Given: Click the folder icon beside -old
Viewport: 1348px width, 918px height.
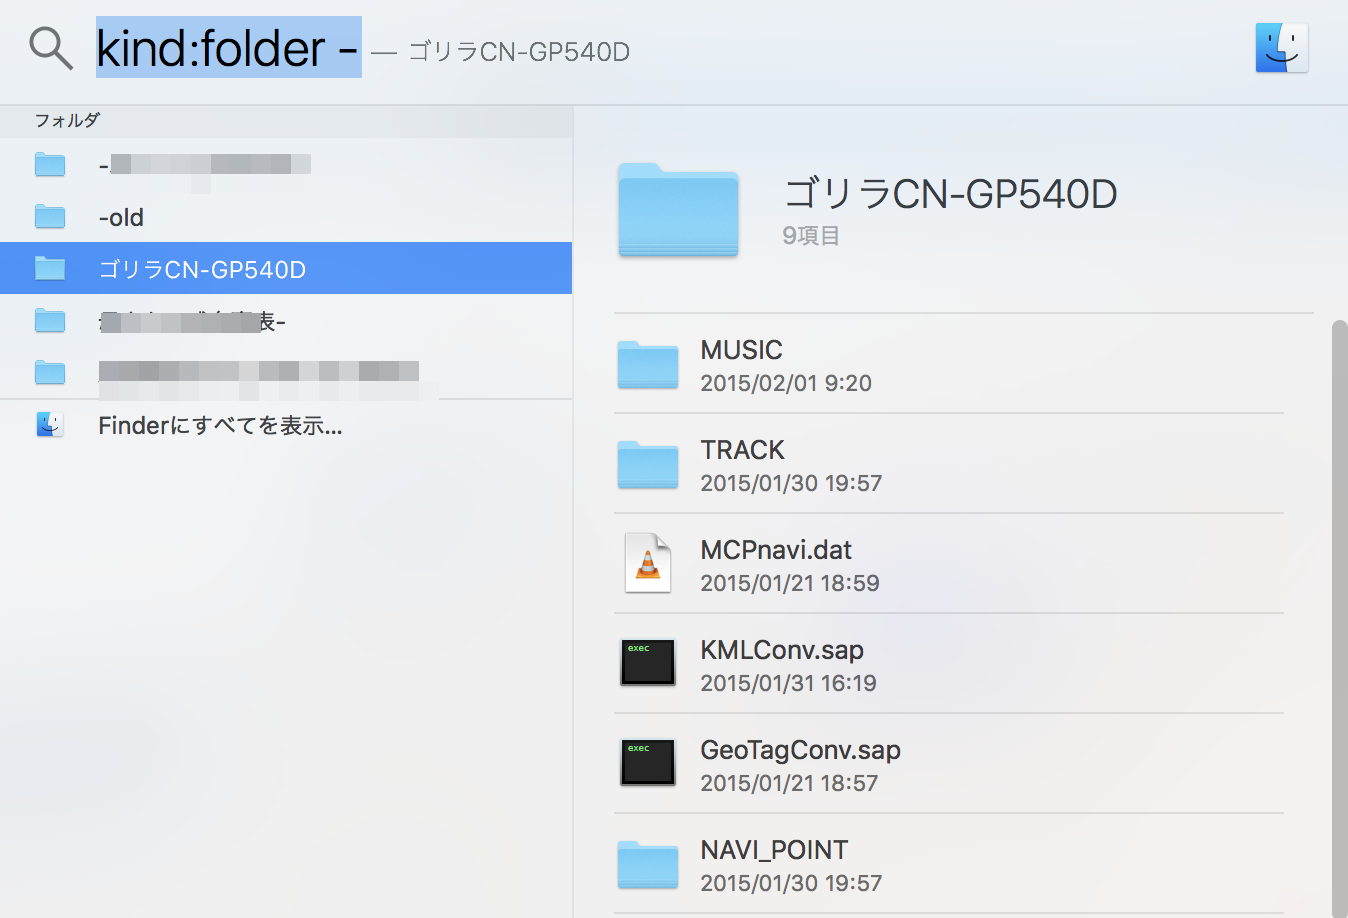Looking at the screenshot, I should (50, 217).
